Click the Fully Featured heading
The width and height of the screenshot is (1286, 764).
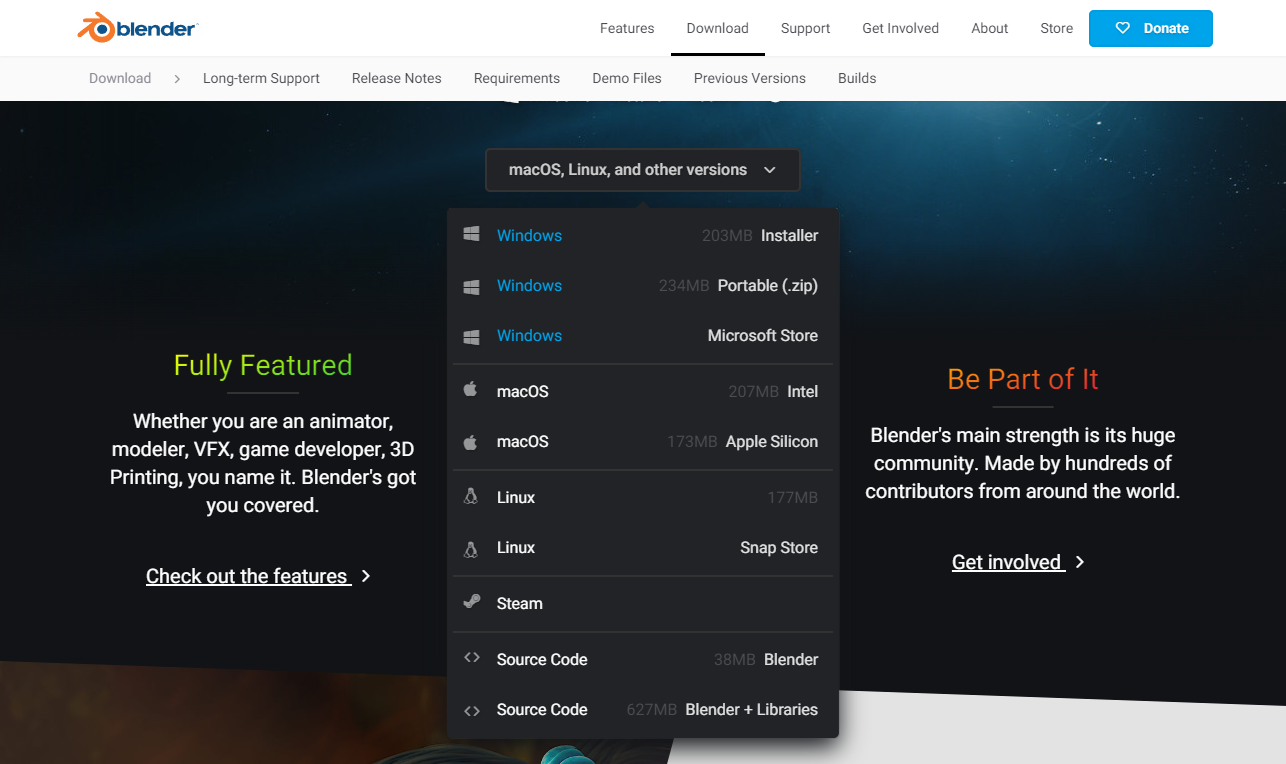[x=263, y=365]
